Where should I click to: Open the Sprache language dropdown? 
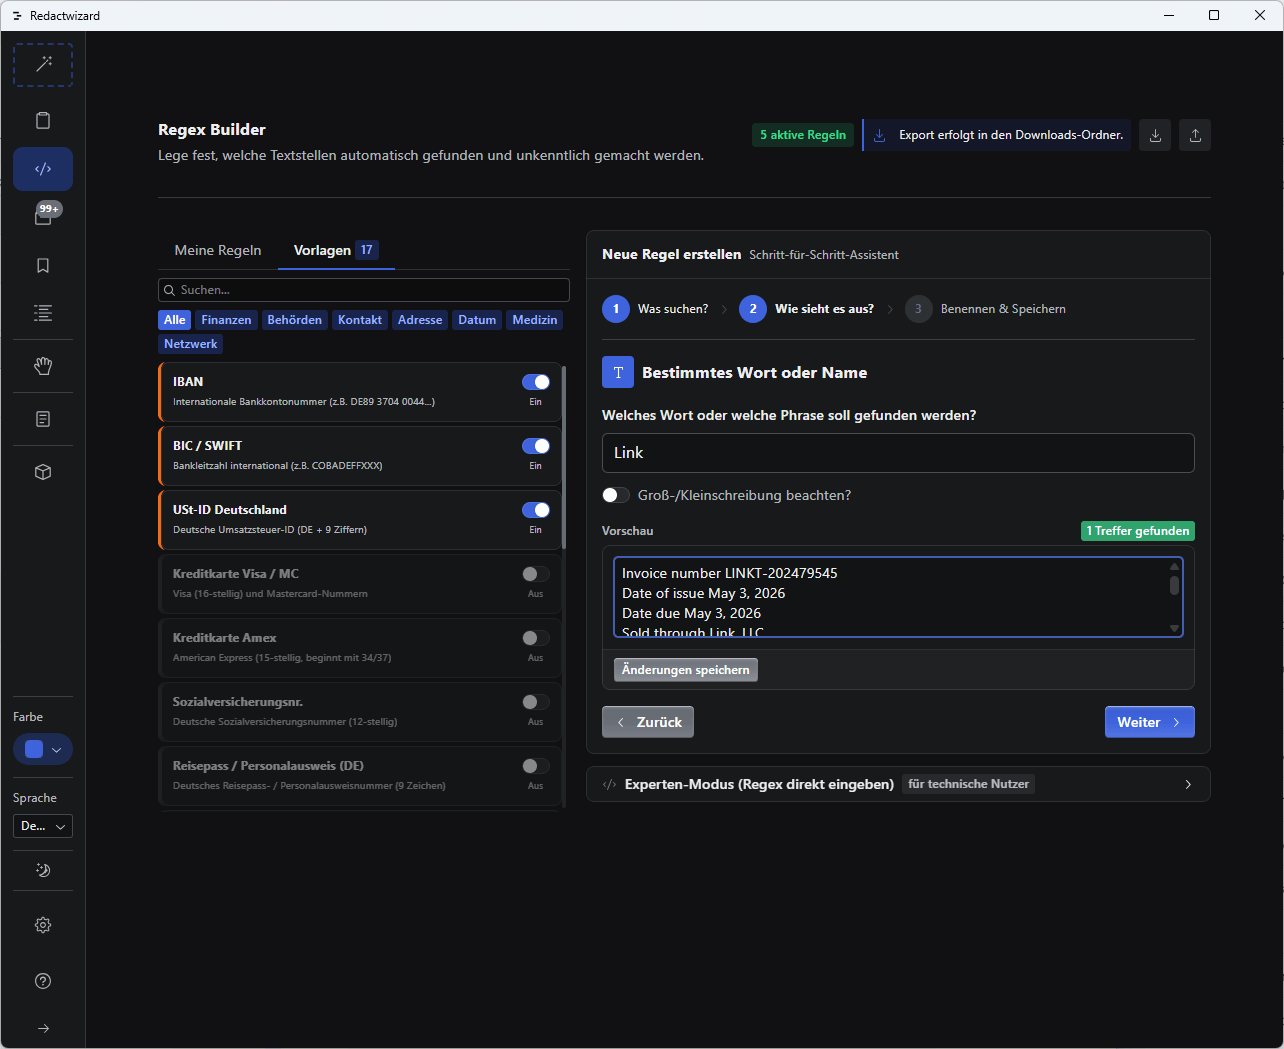coord(43,826)
